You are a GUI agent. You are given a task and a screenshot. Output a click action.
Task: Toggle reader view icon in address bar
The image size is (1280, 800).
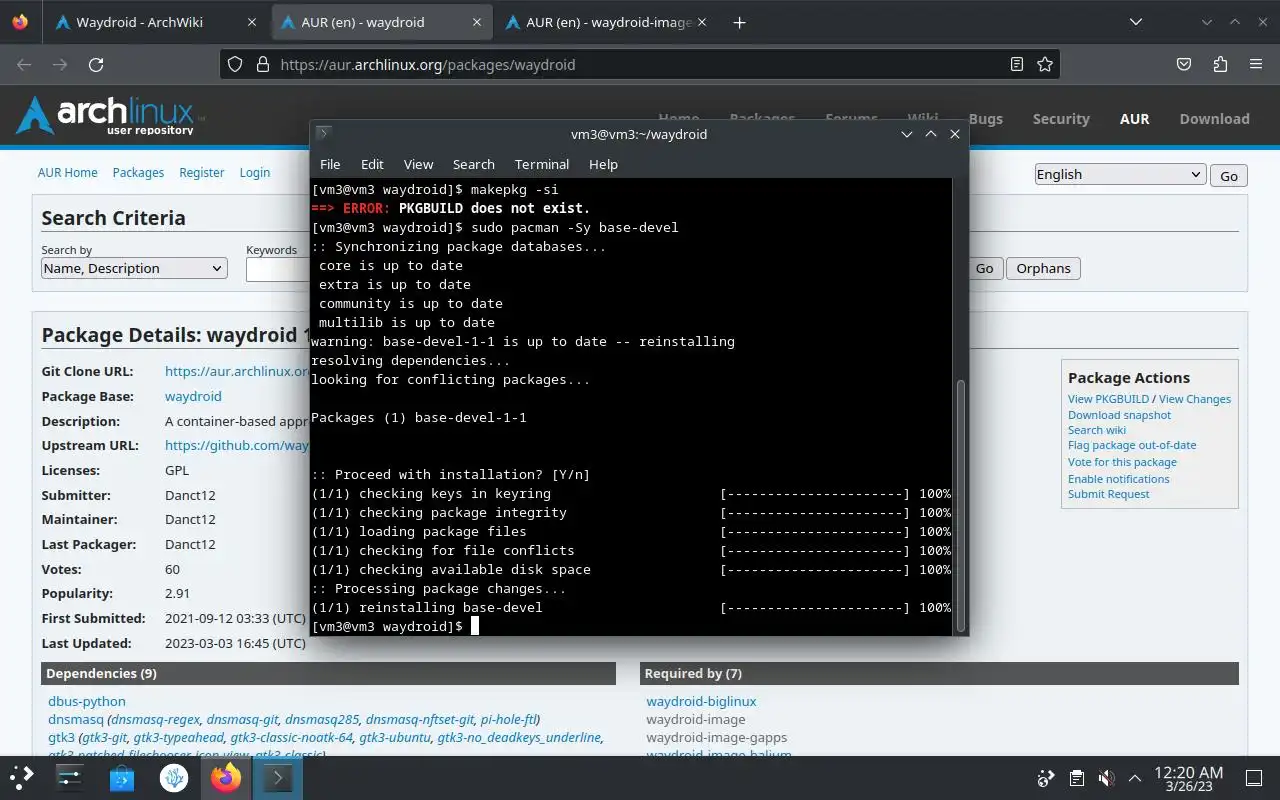pyautogui.click(x=1017, y=64)
